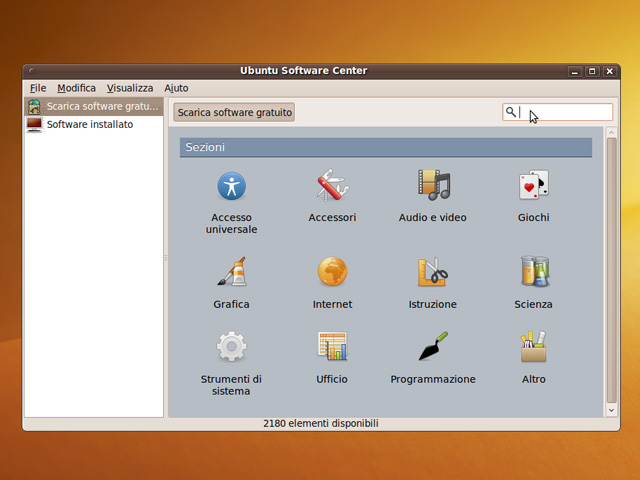The width and height of the screenshot is (640, 480).
Task: Click the Scarica software gratuito breadcrumb button
Action: pyautogui.click(x=235, y=113)
